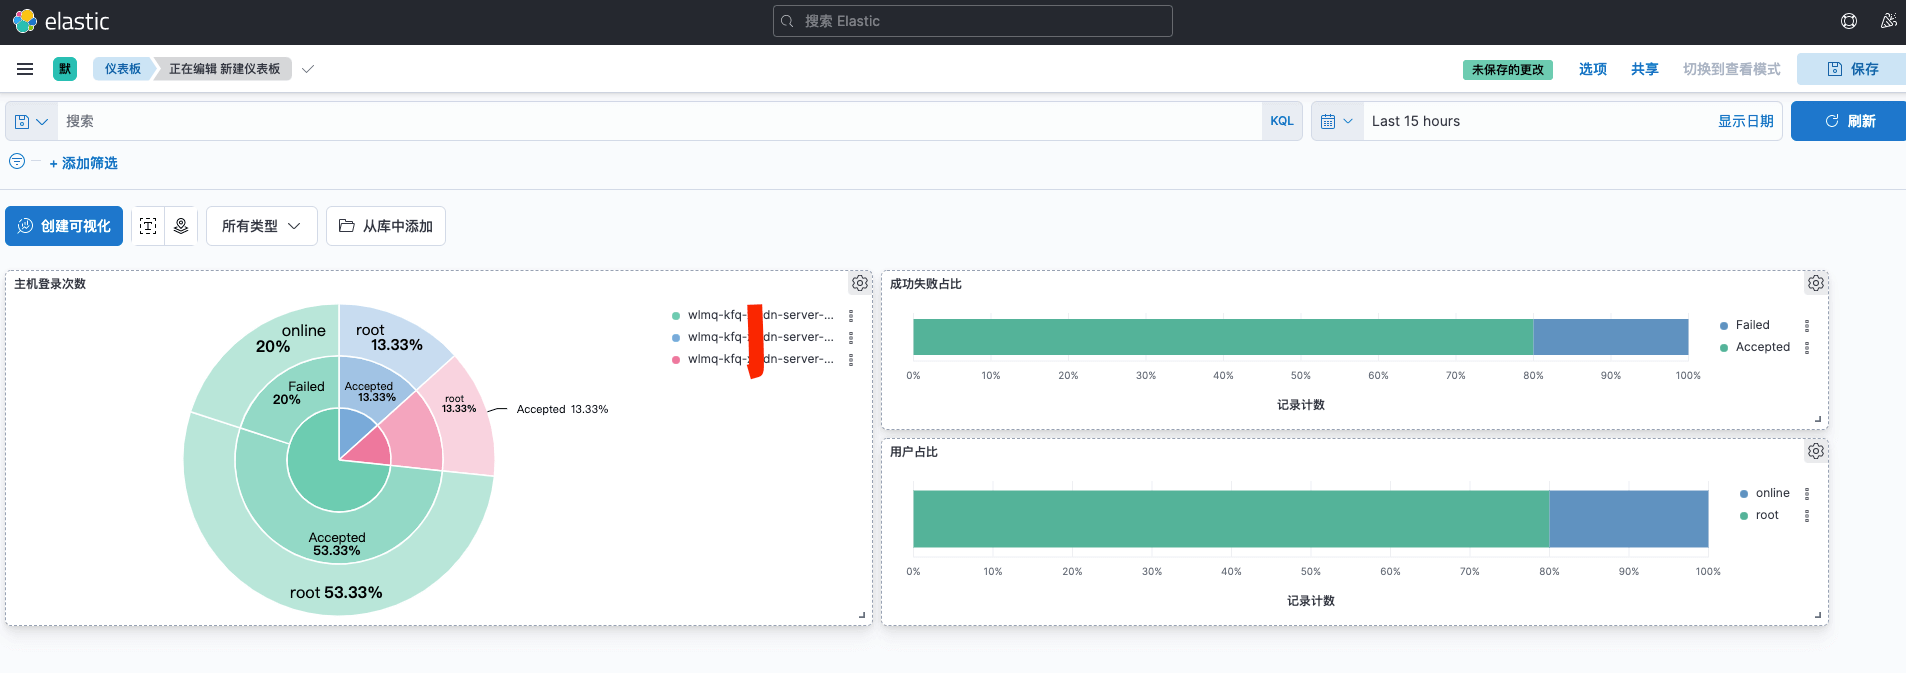Click the 仪表板 breadcrumb
The image size is (1906, 673).
tap(123, 69)
